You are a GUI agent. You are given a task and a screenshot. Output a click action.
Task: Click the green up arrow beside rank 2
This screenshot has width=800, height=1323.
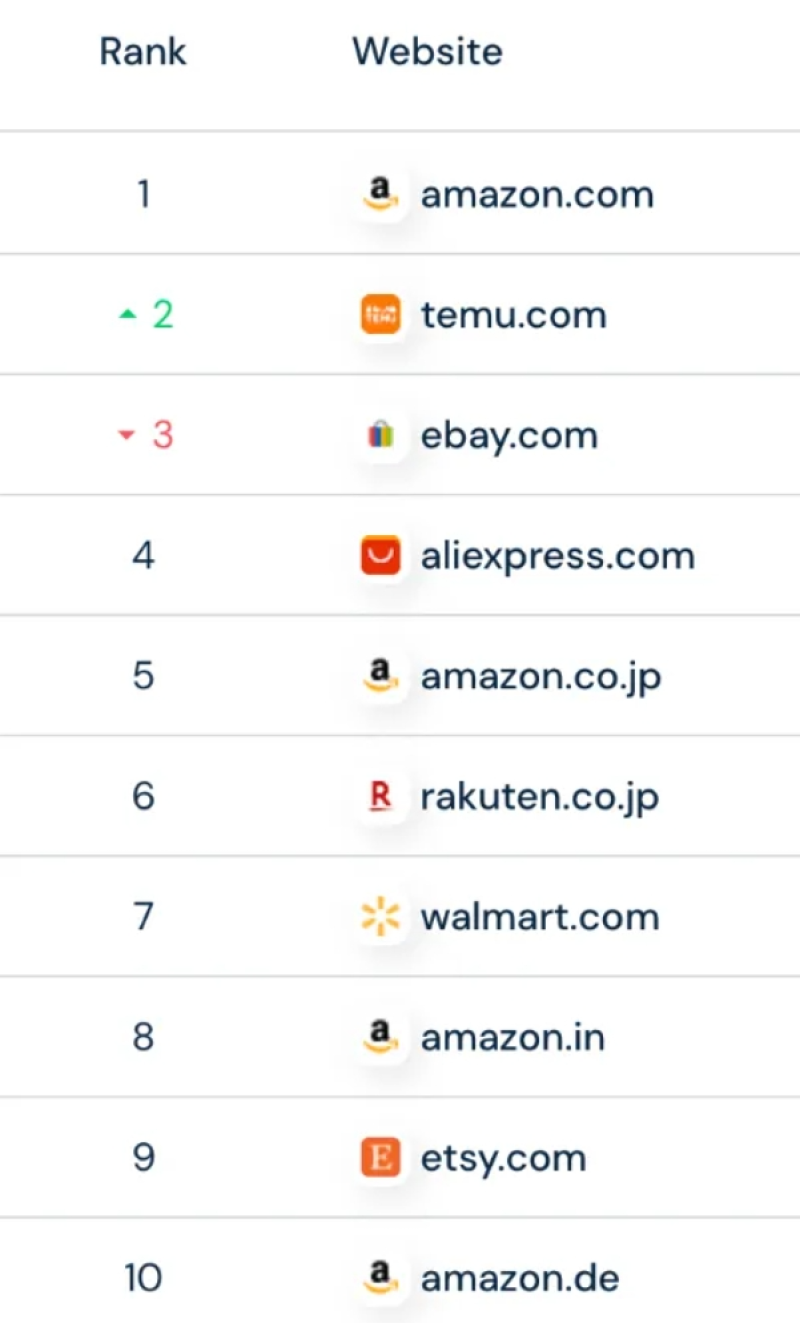point(126,315)
